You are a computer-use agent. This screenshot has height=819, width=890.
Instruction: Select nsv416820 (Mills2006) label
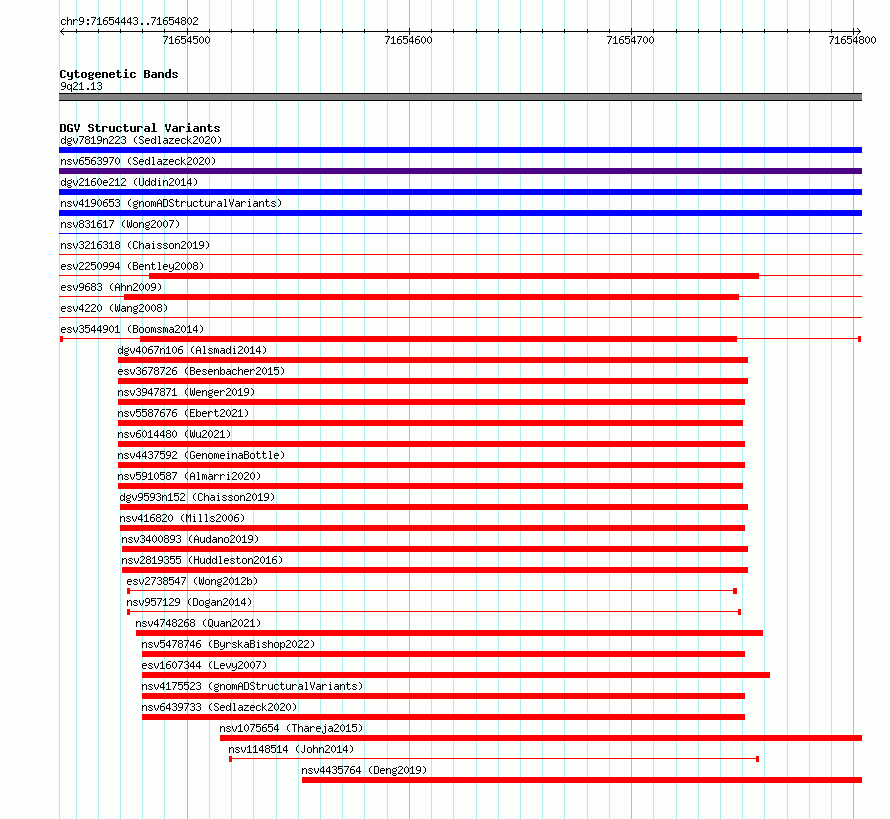pos(182,518)
